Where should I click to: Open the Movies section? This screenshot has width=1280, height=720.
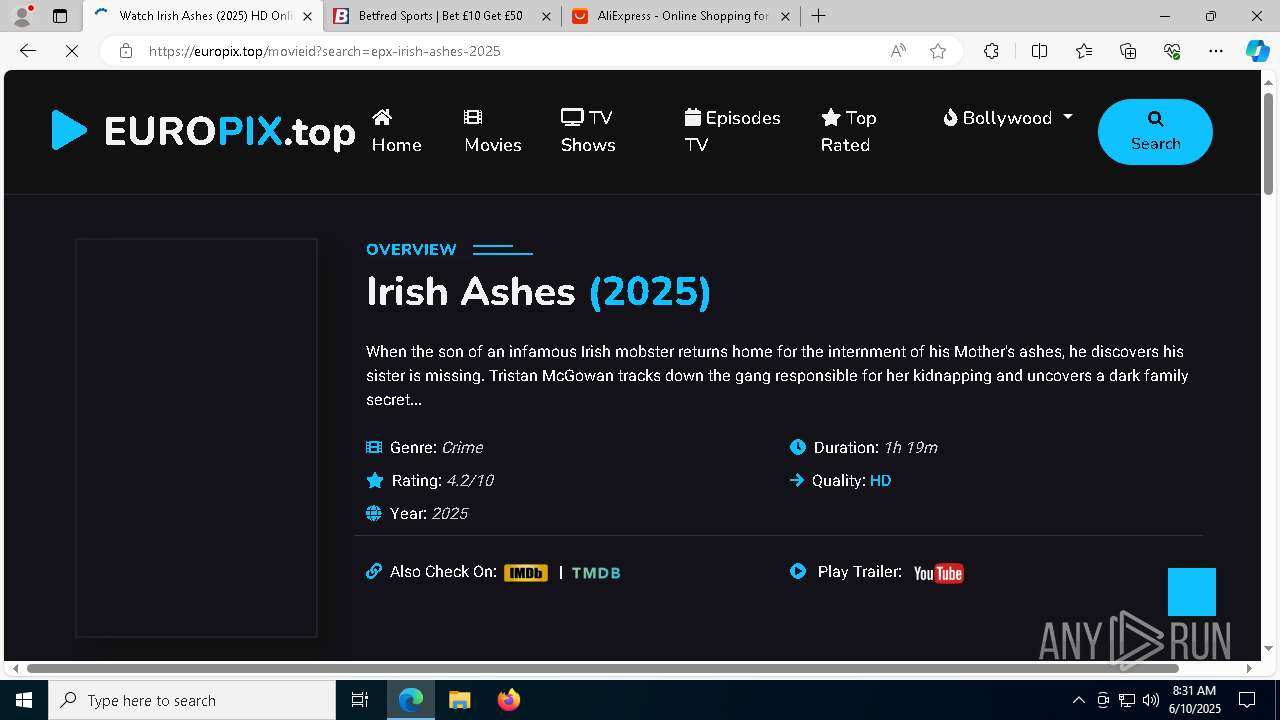pos(492,131)
